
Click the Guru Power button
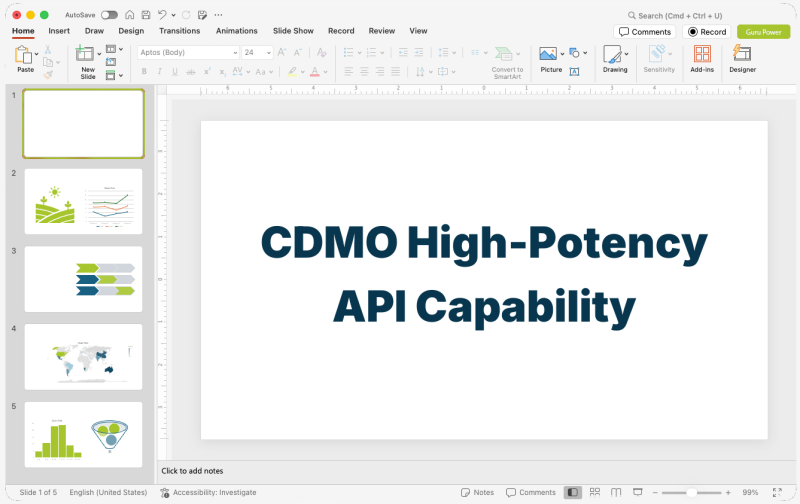763,32
